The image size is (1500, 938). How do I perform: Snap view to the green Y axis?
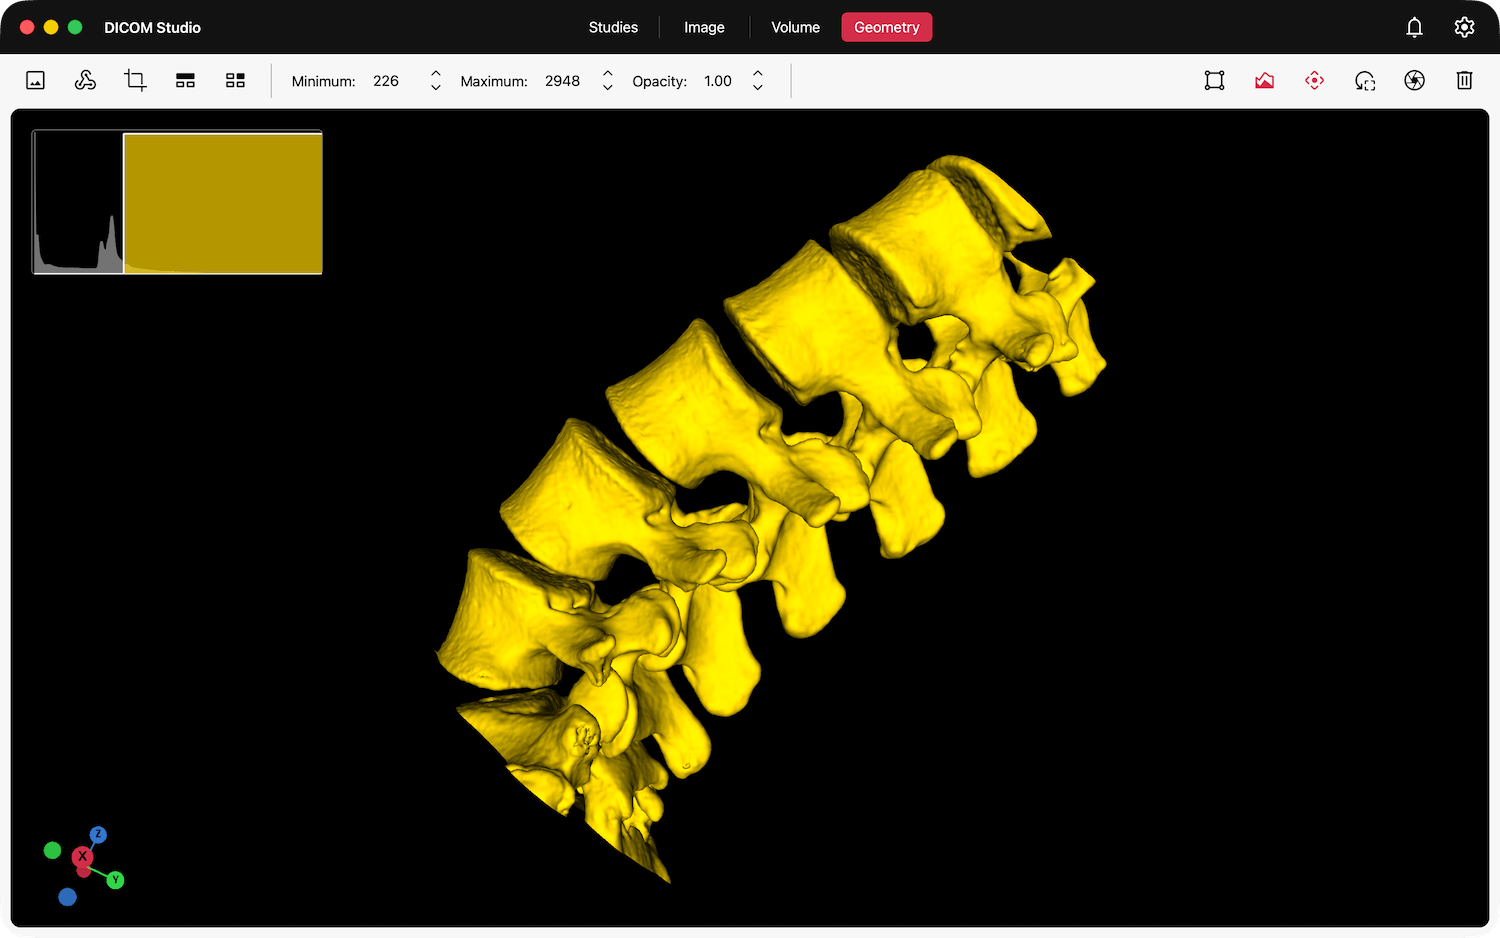pyautogui.click(x=116, y=880)
